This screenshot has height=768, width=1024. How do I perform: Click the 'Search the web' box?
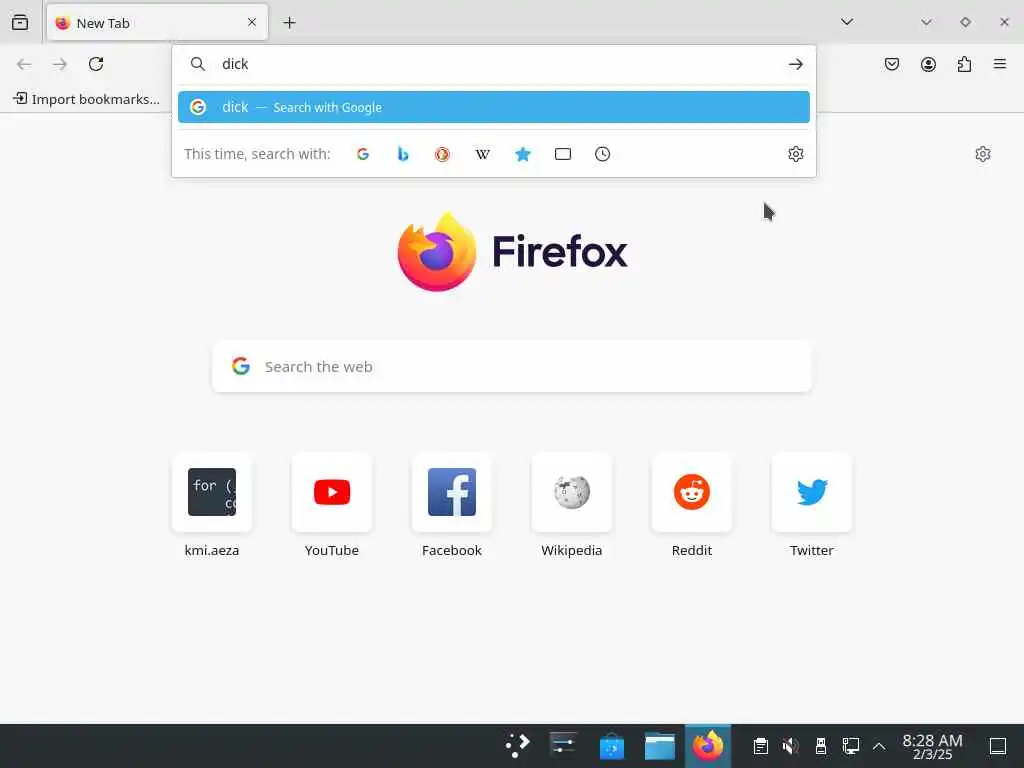point(512,366)
